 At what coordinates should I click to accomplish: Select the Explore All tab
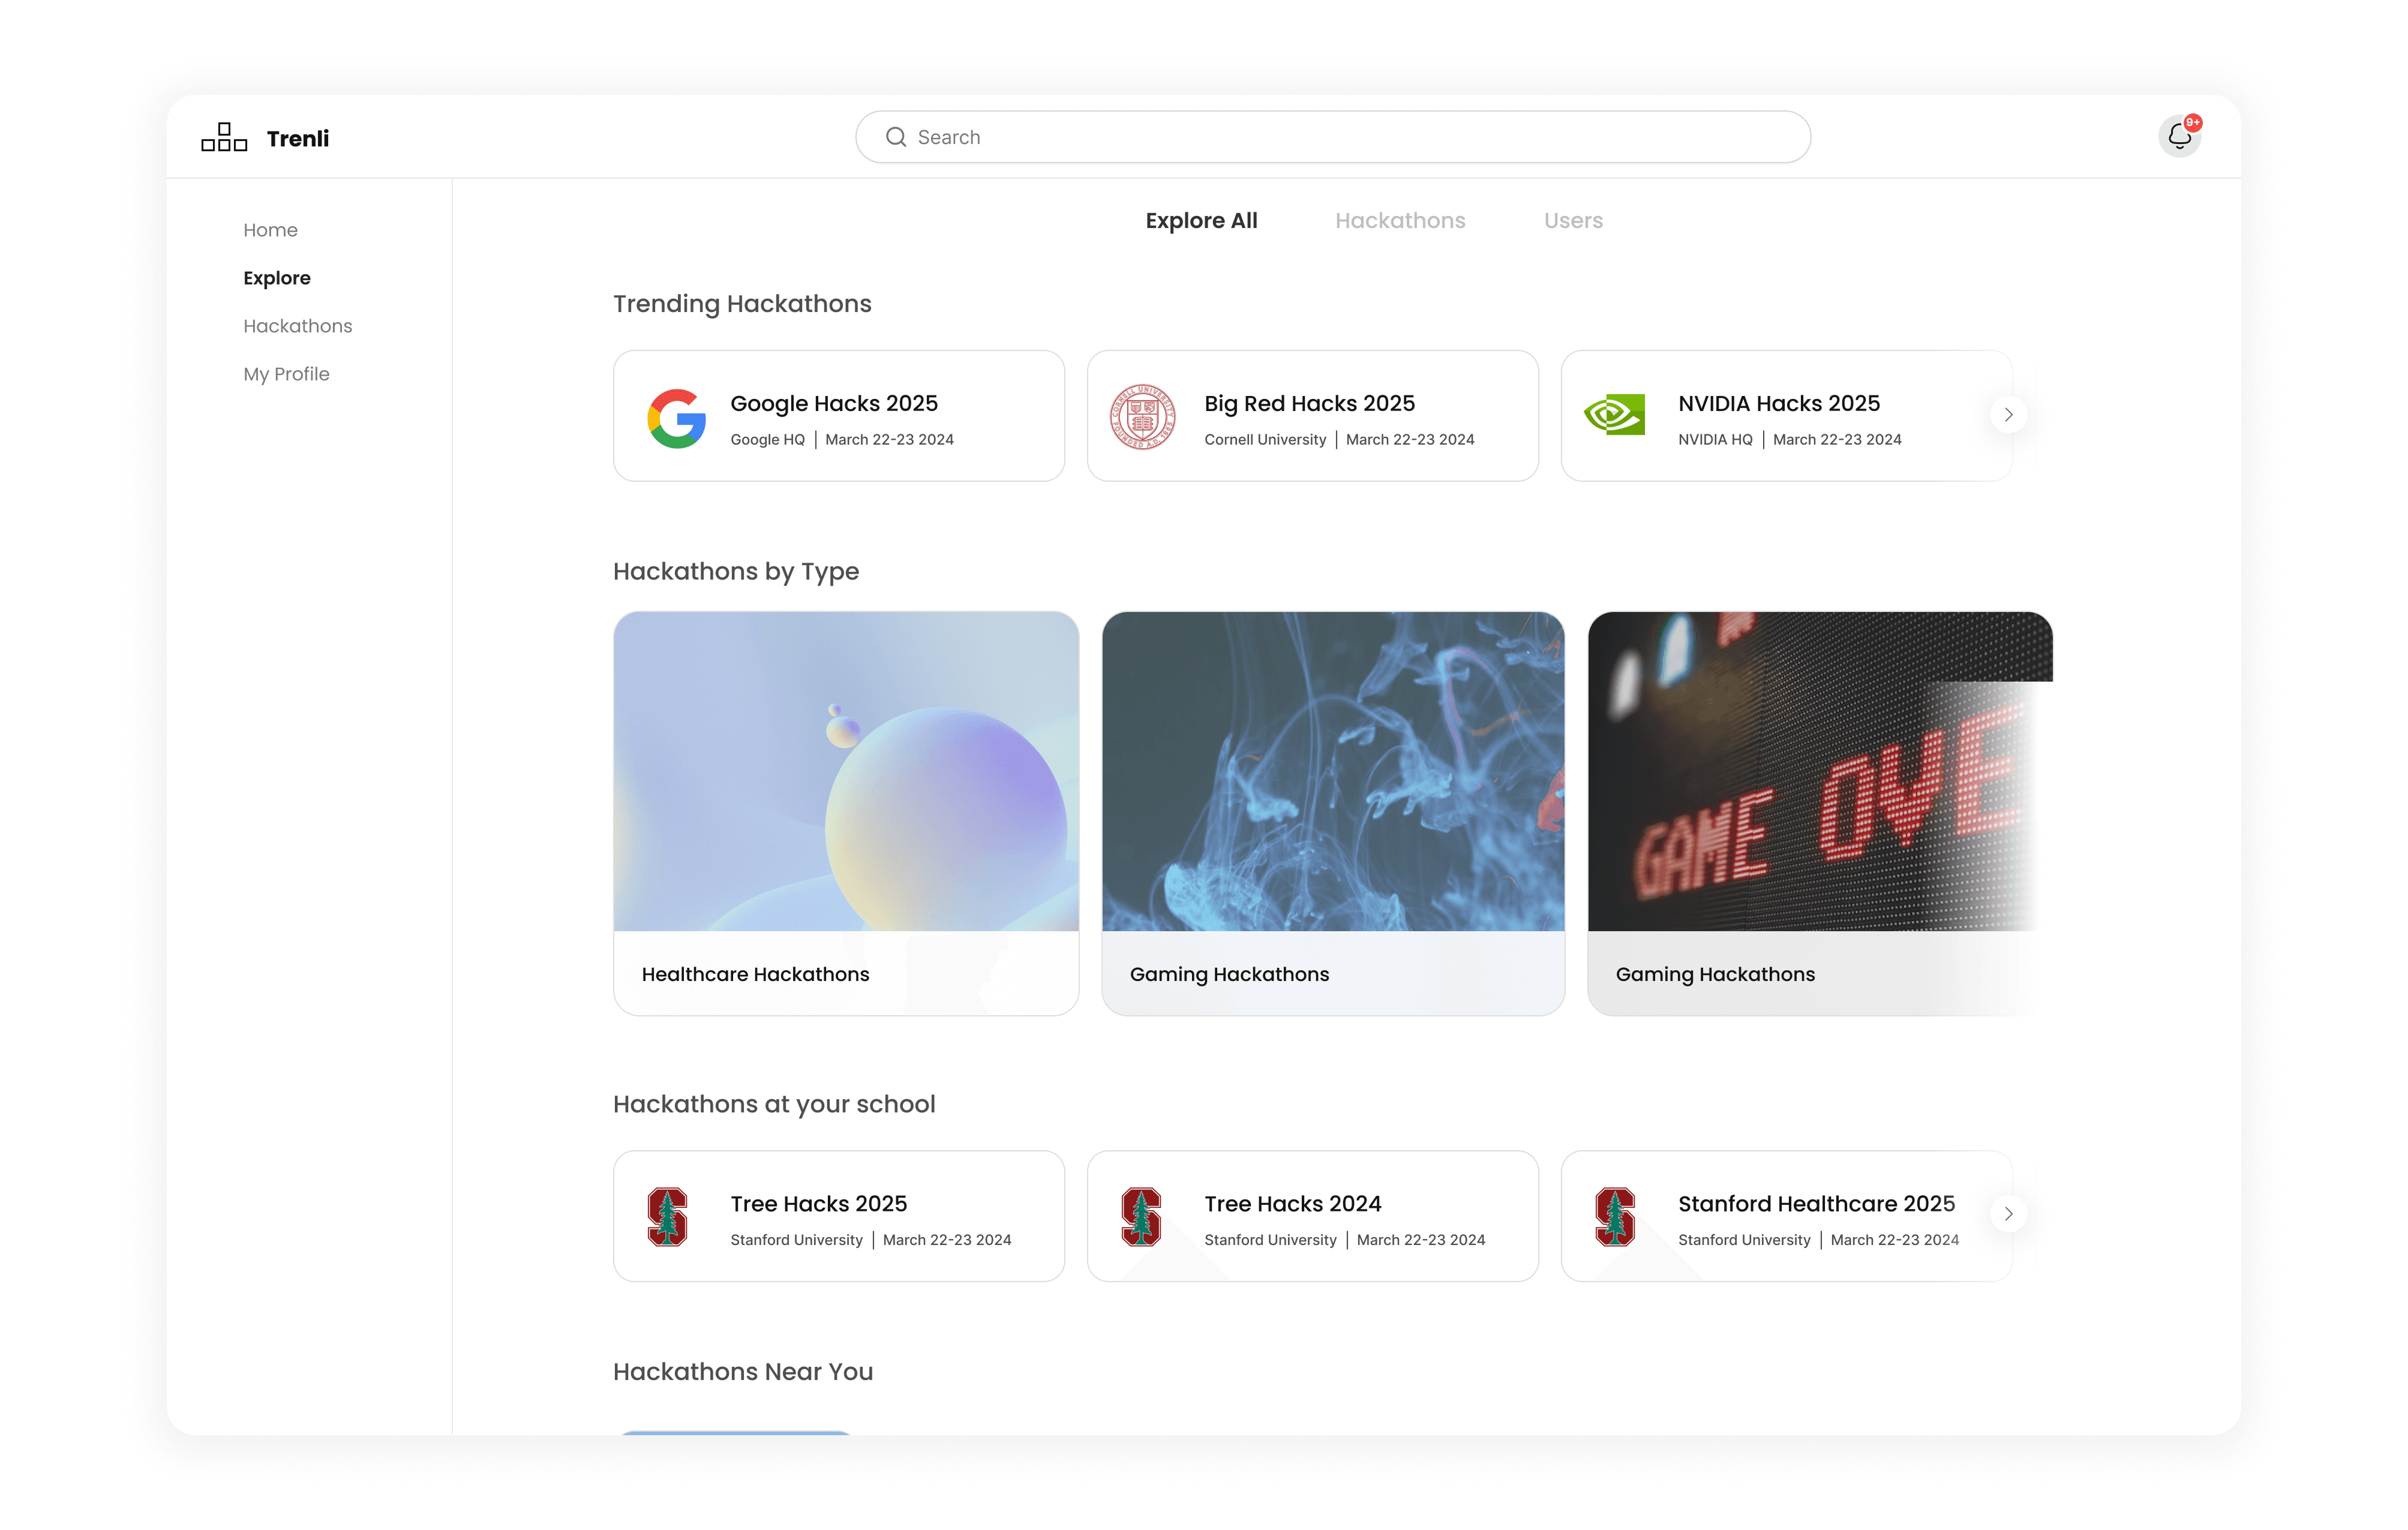[1201, 221]
